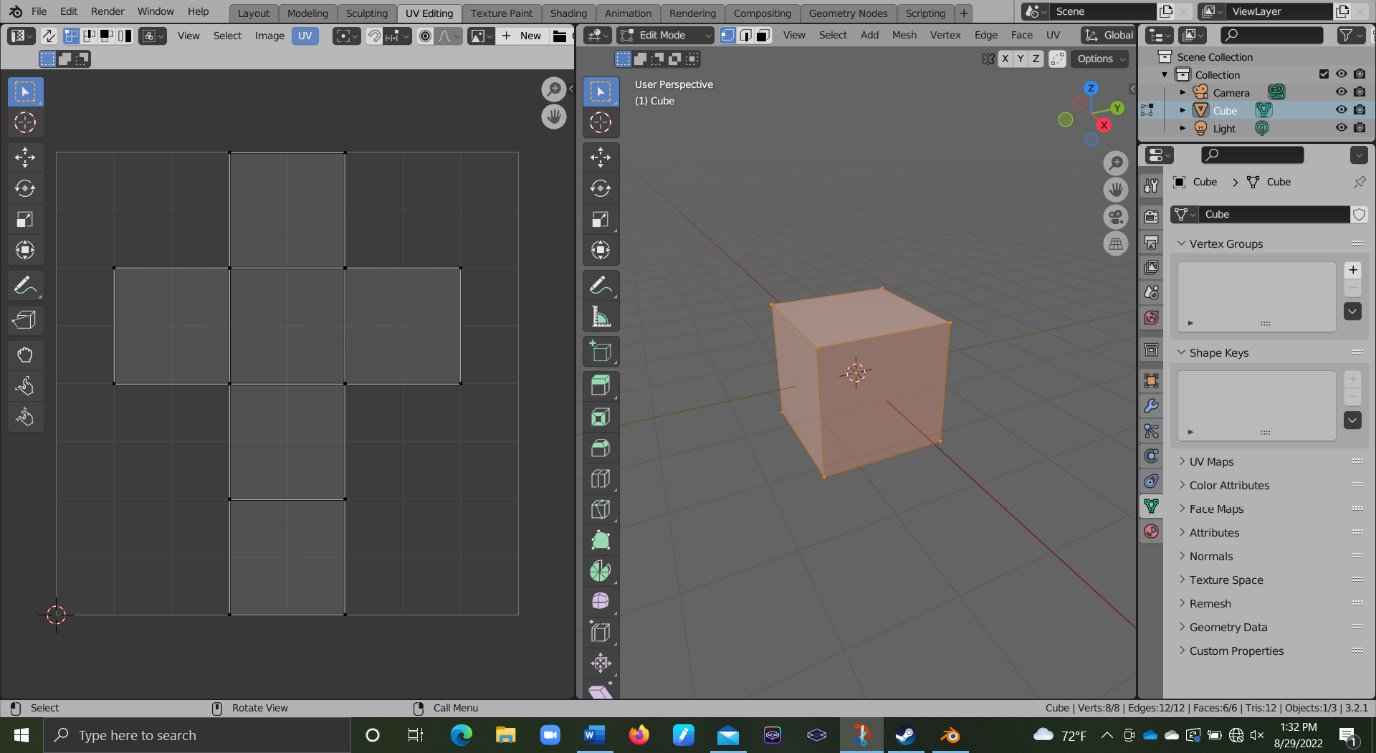Hide the Cube object in outliner
This screenshot has width=1376, height=753.
[x=1341, y=110]
